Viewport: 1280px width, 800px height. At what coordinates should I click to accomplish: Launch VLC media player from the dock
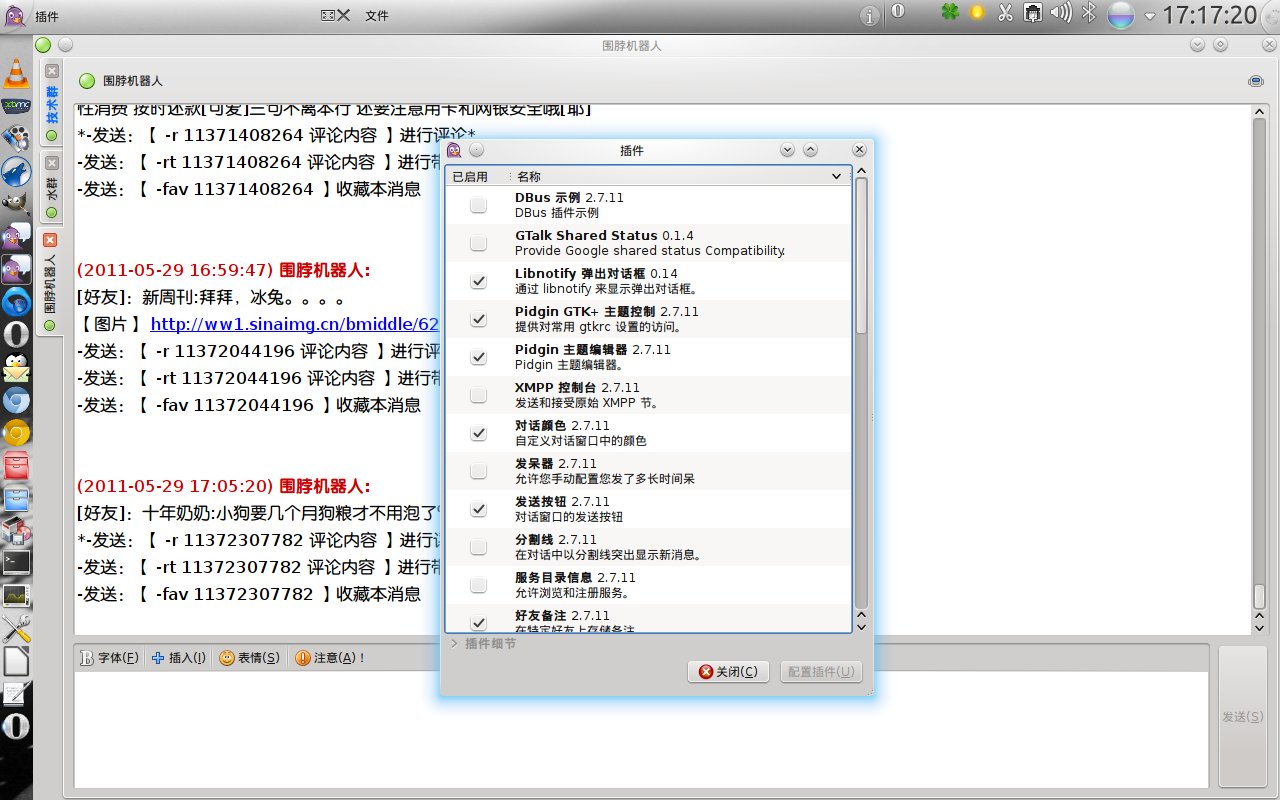click(x=16, y=73)
